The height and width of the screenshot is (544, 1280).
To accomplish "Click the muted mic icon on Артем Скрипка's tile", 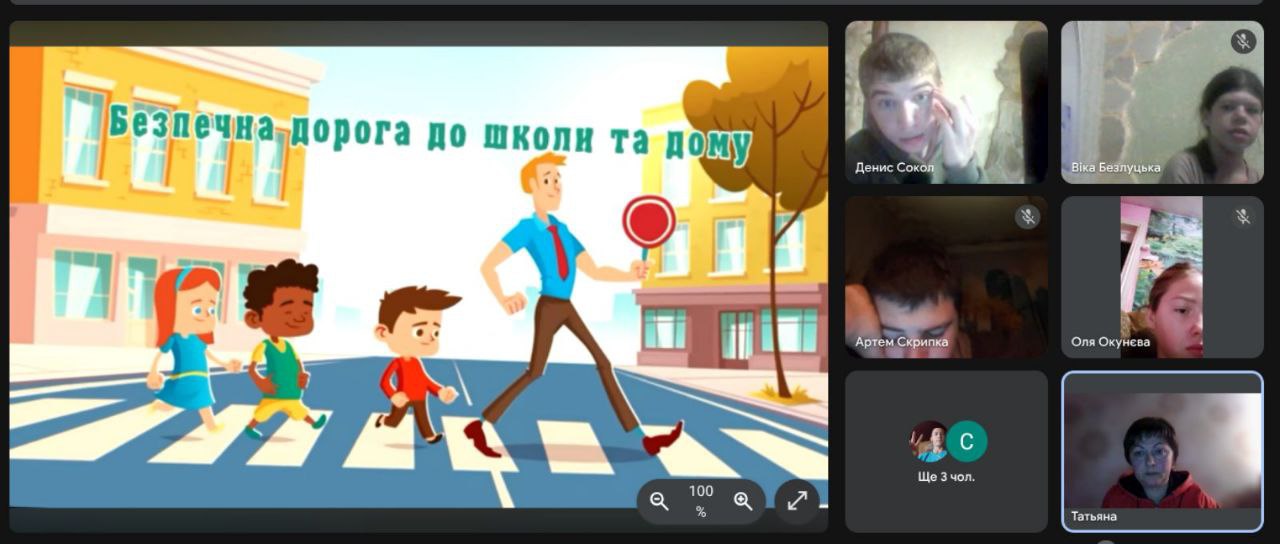I will tap(1026, 216).
